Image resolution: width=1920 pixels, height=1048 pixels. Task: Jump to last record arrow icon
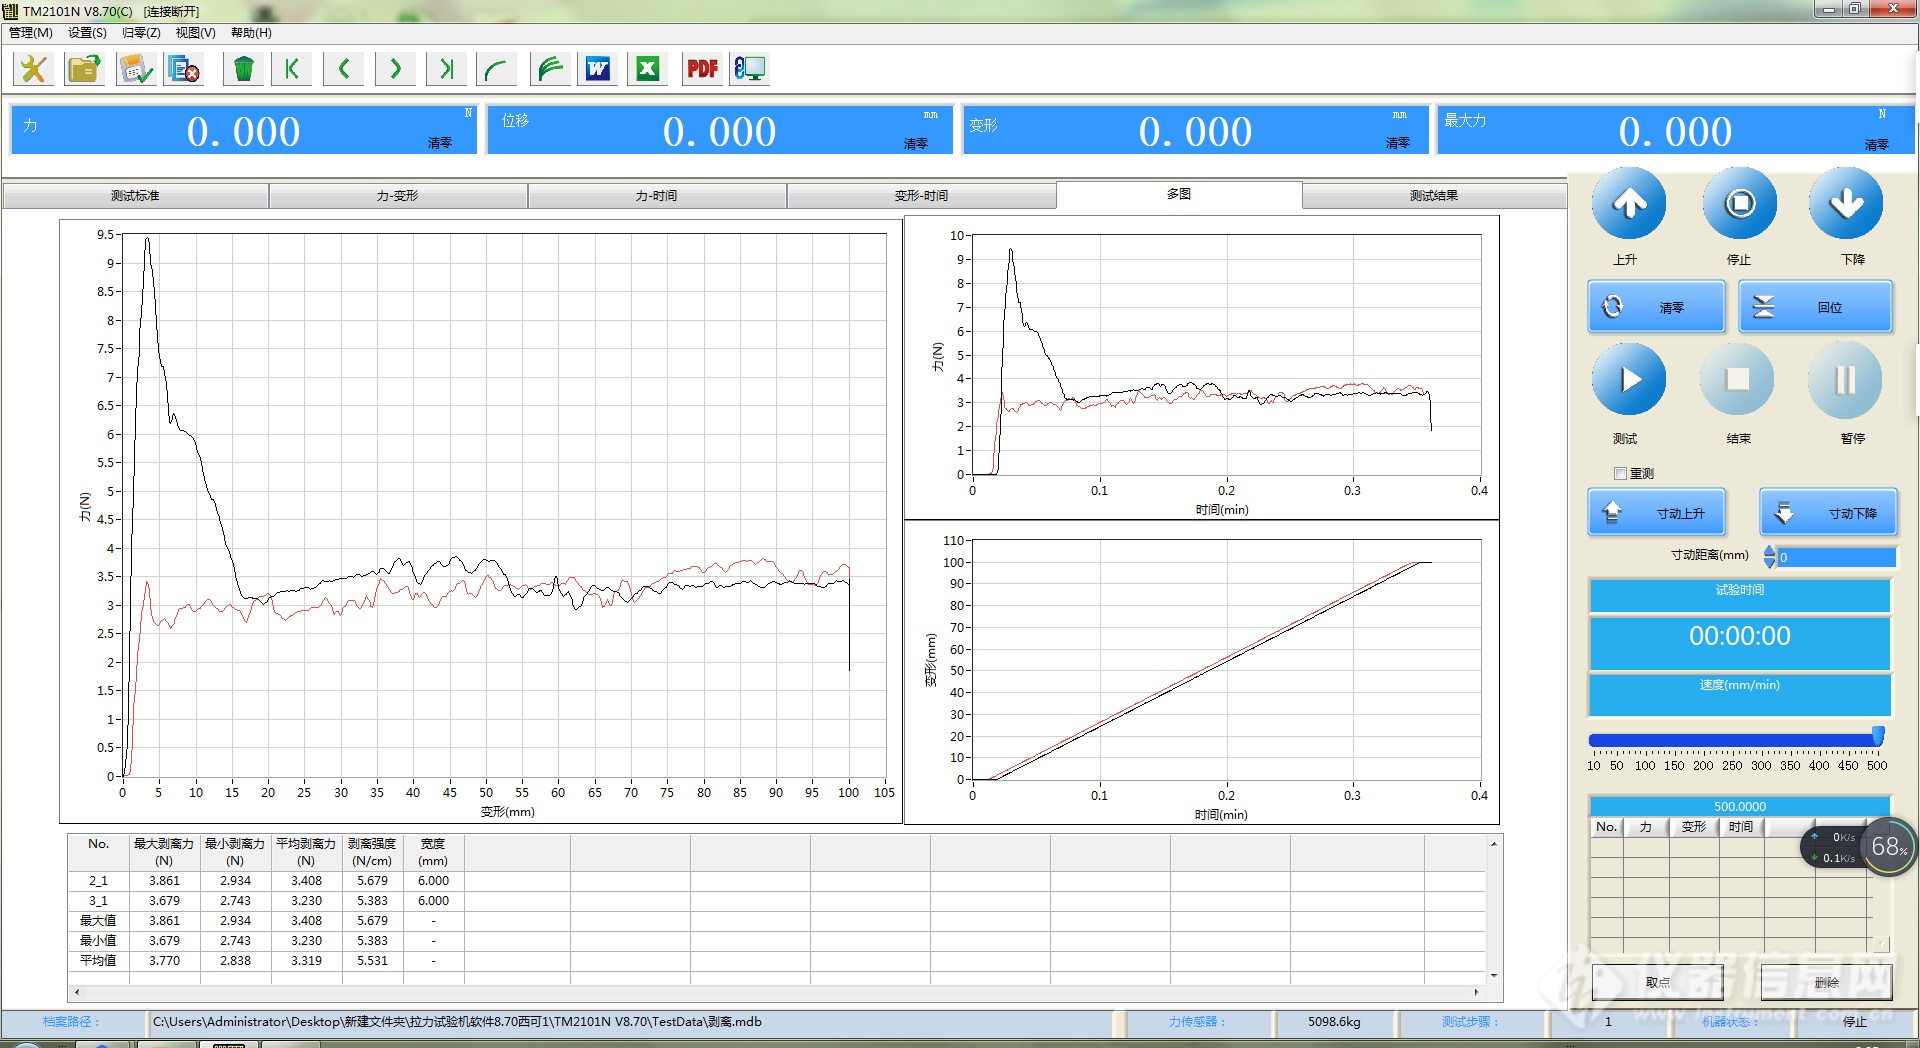pos(446,69)
